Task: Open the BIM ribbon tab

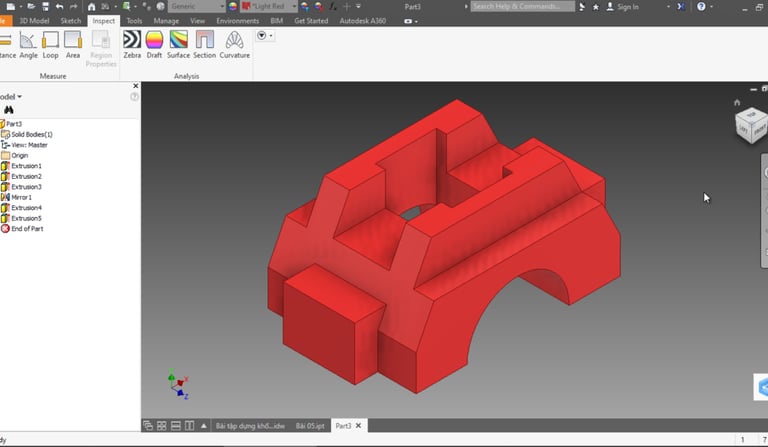Action: coord(276,21)
